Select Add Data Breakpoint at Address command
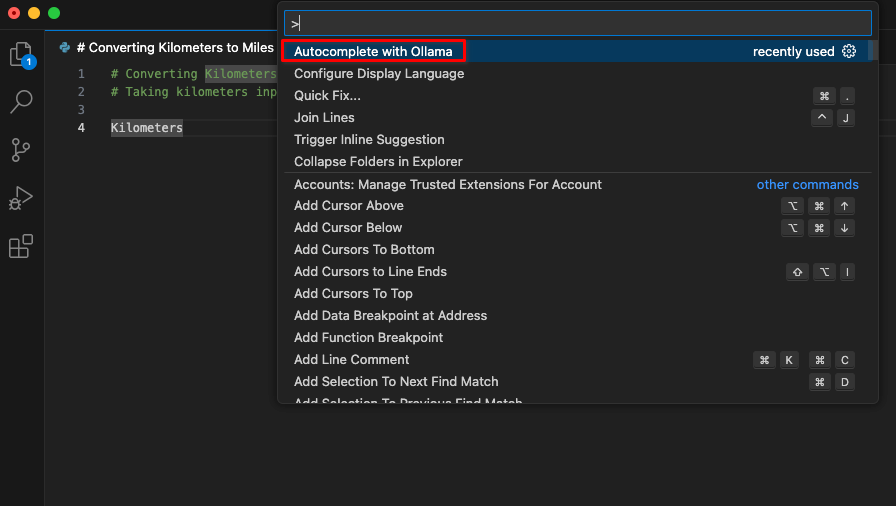Image resolution: width=896 pixels, height=506 pixels. (578, 315)
